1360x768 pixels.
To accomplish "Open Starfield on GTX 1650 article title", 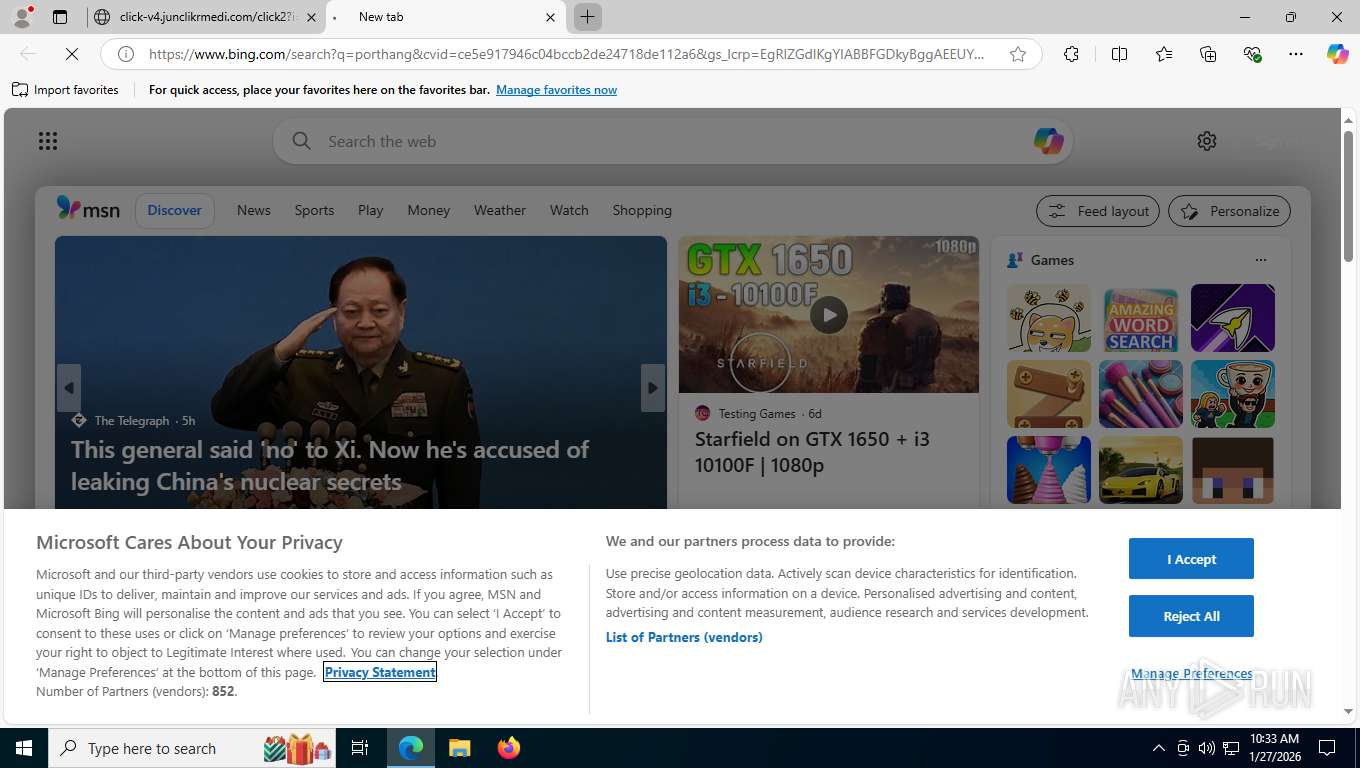I will pos(812,452).
